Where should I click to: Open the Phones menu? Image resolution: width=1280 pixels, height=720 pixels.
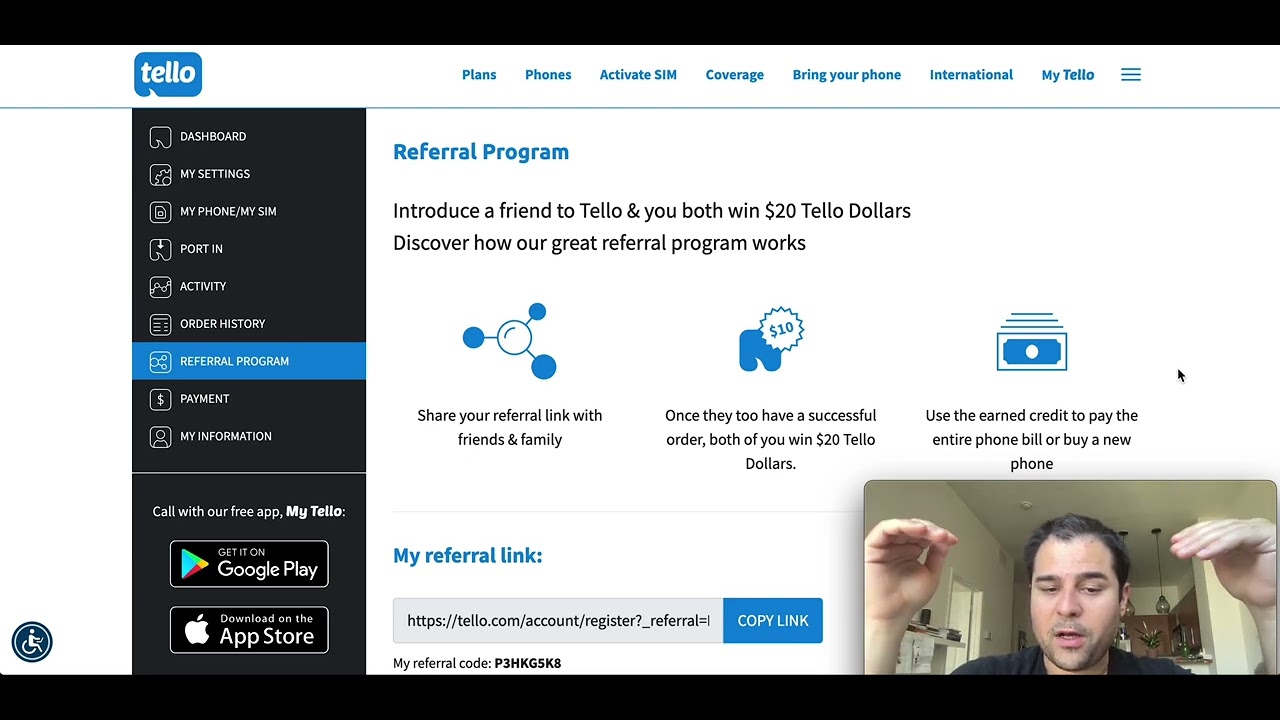pyautogui.click(x=548, y=75)
